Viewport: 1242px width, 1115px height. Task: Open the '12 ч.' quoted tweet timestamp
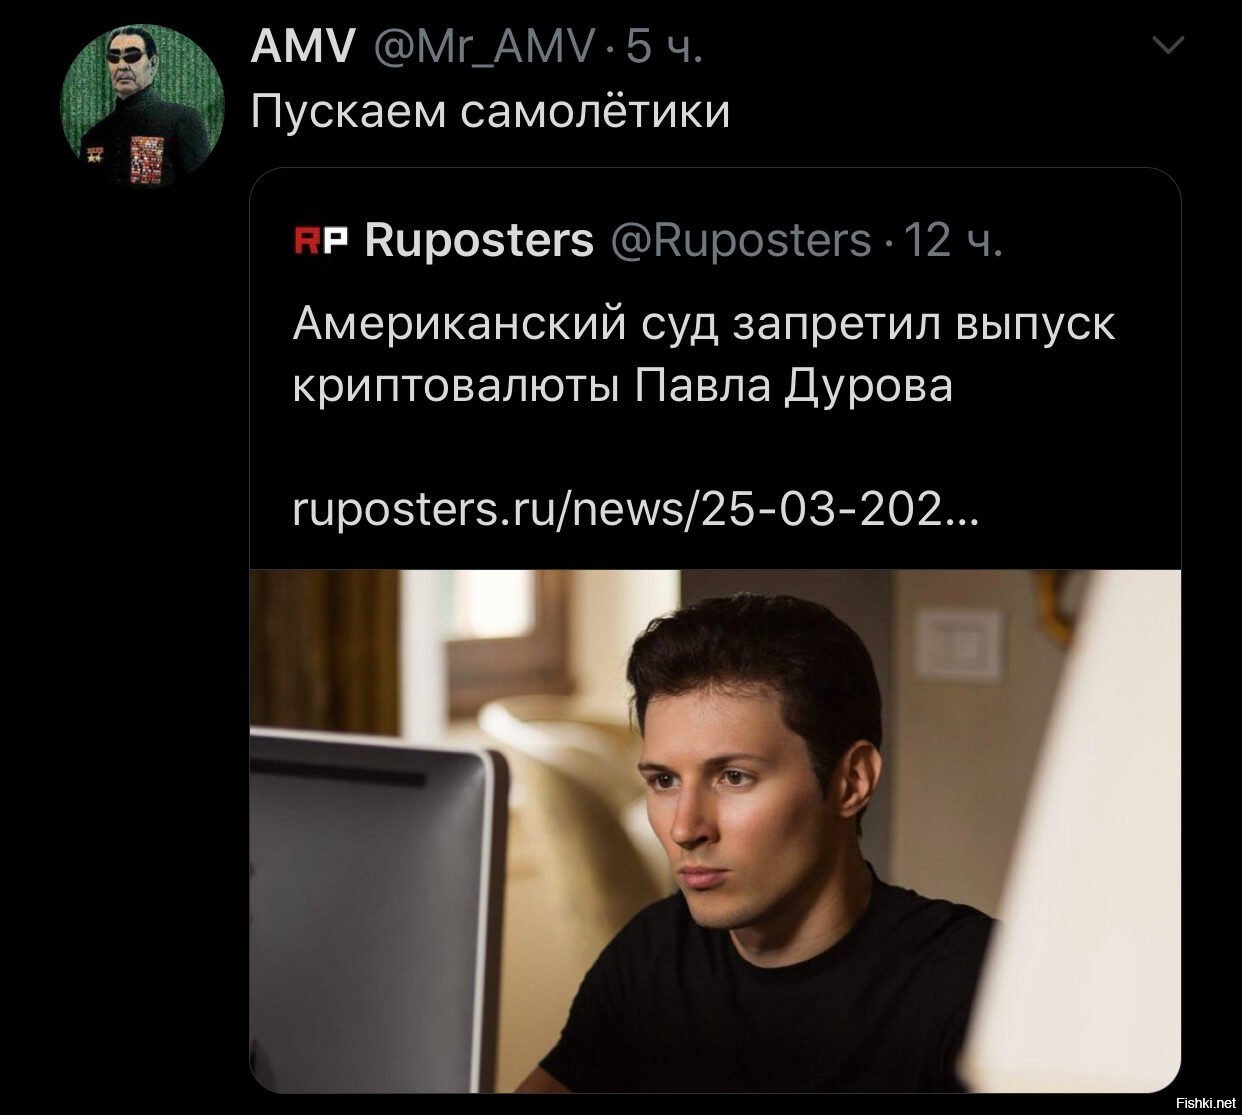pos(951,241)
